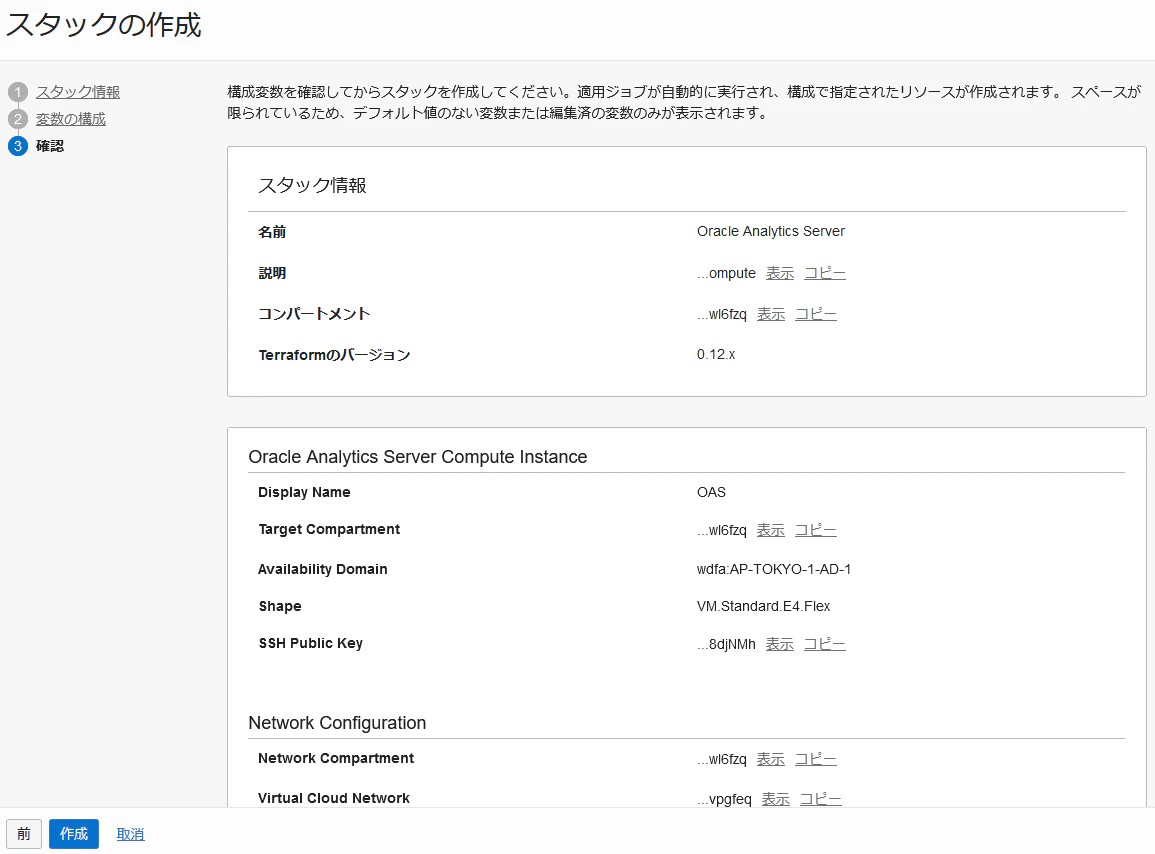Copy the コンパートメント value
1155x854 pixels.
[815, 315]
